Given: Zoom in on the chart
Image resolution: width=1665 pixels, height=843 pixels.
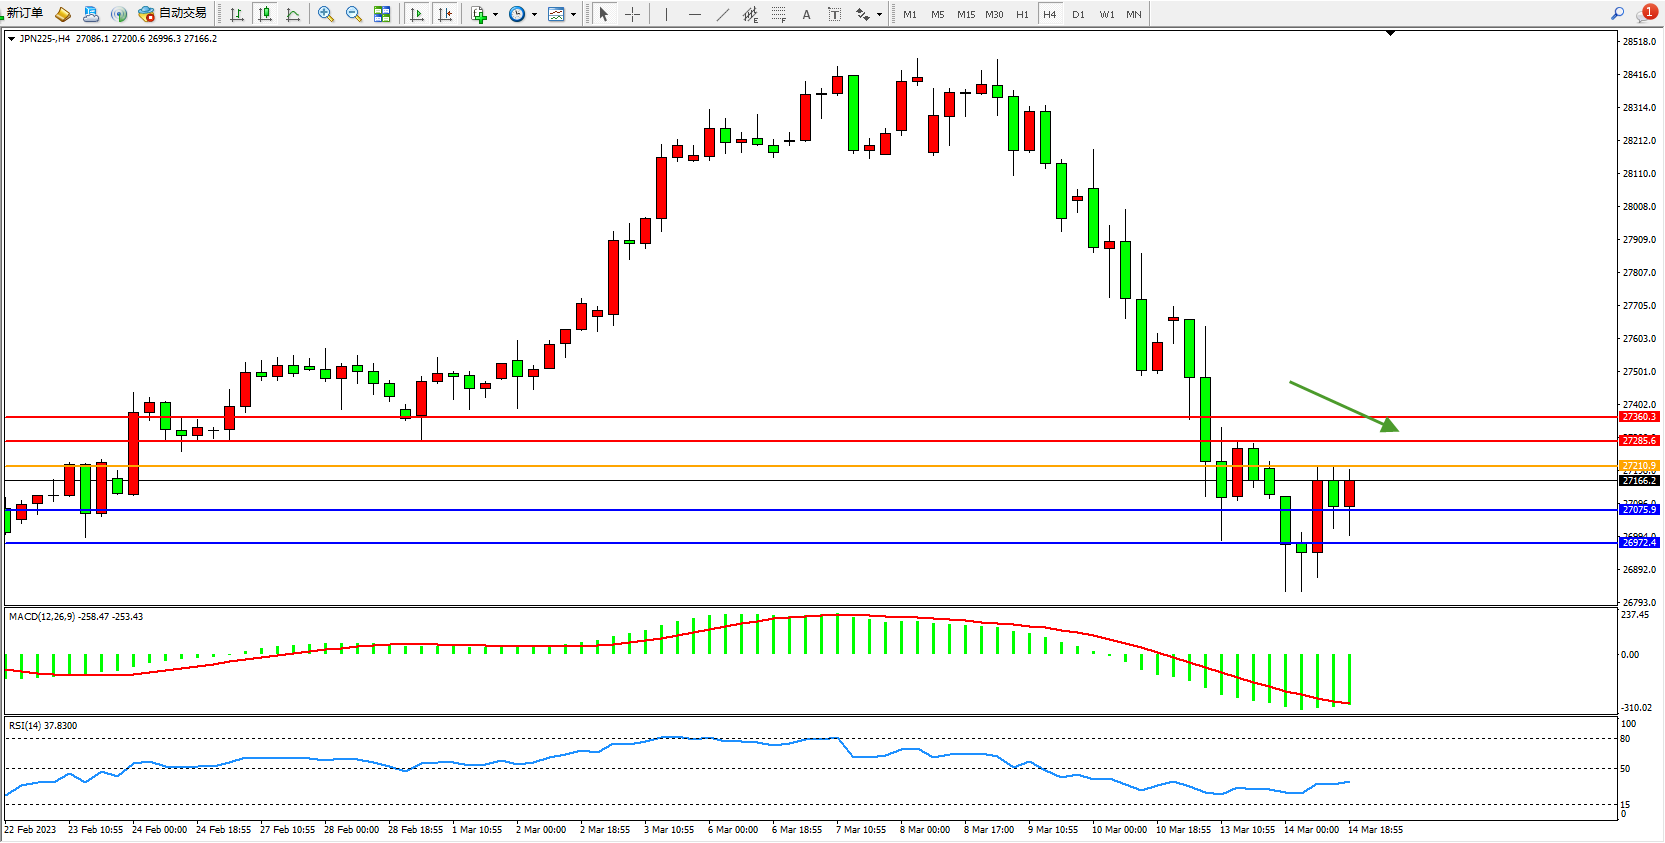Looking at the screenshot, I should tap(326, 14).
